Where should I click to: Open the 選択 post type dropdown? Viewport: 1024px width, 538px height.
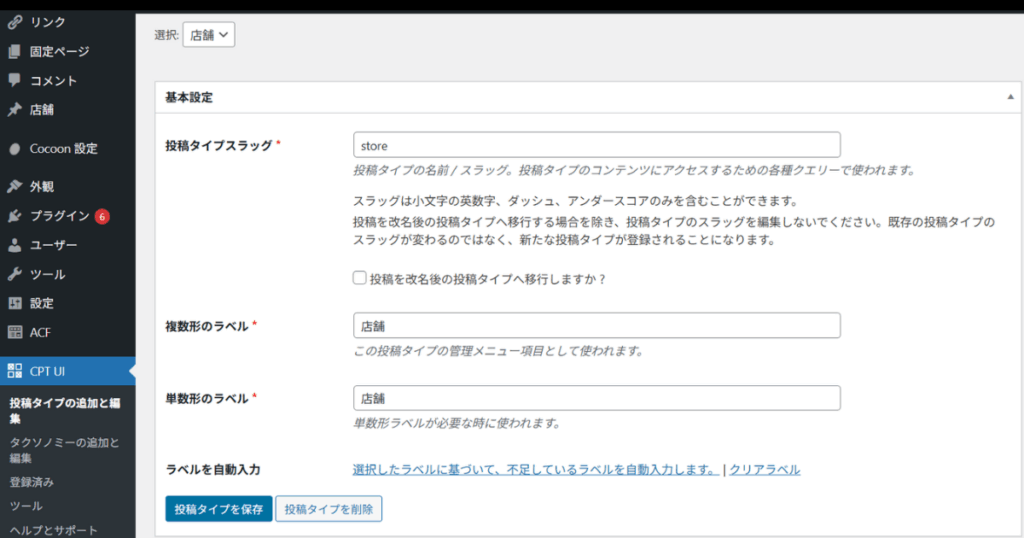tap(209, 35)
